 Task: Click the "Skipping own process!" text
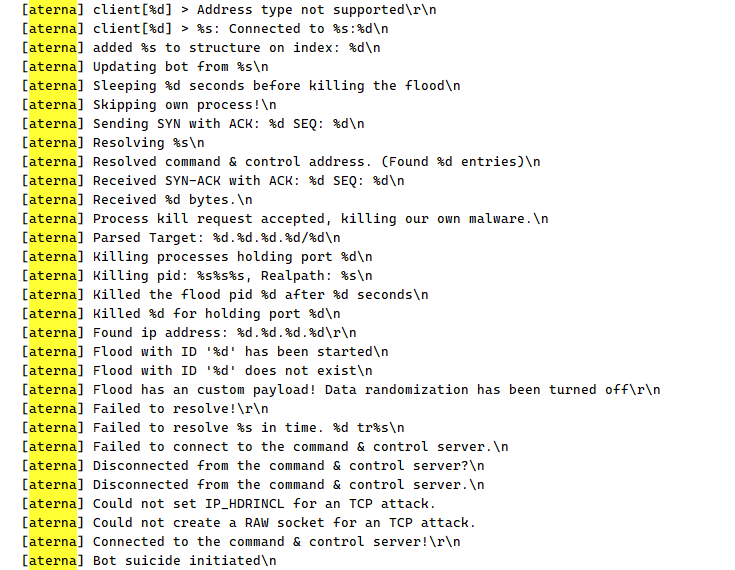pos(184,105)
